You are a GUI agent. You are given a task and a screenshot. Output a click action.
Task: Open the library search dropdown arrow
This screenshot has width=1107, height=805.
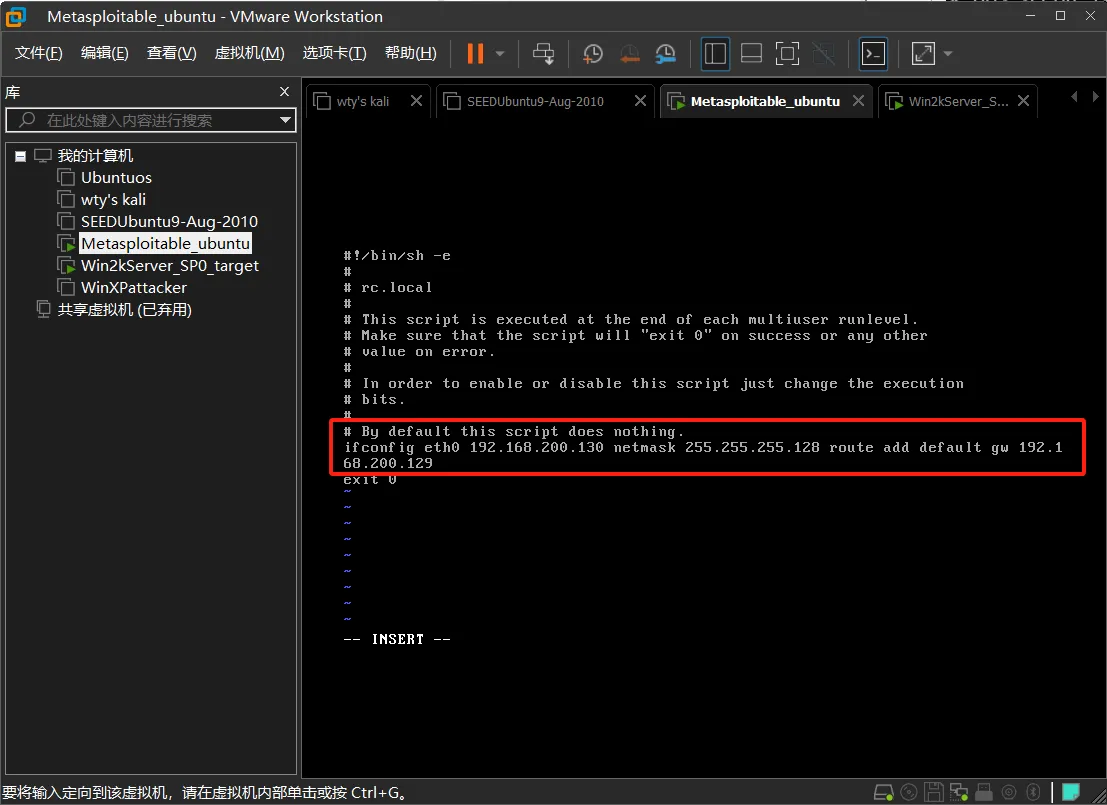(x=285, y=120)
